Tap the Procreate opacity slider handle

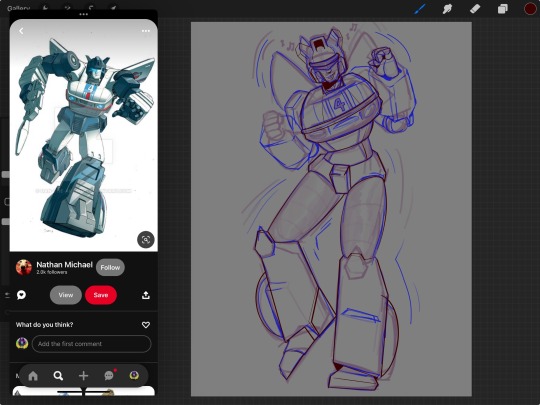tap(5, 222)
